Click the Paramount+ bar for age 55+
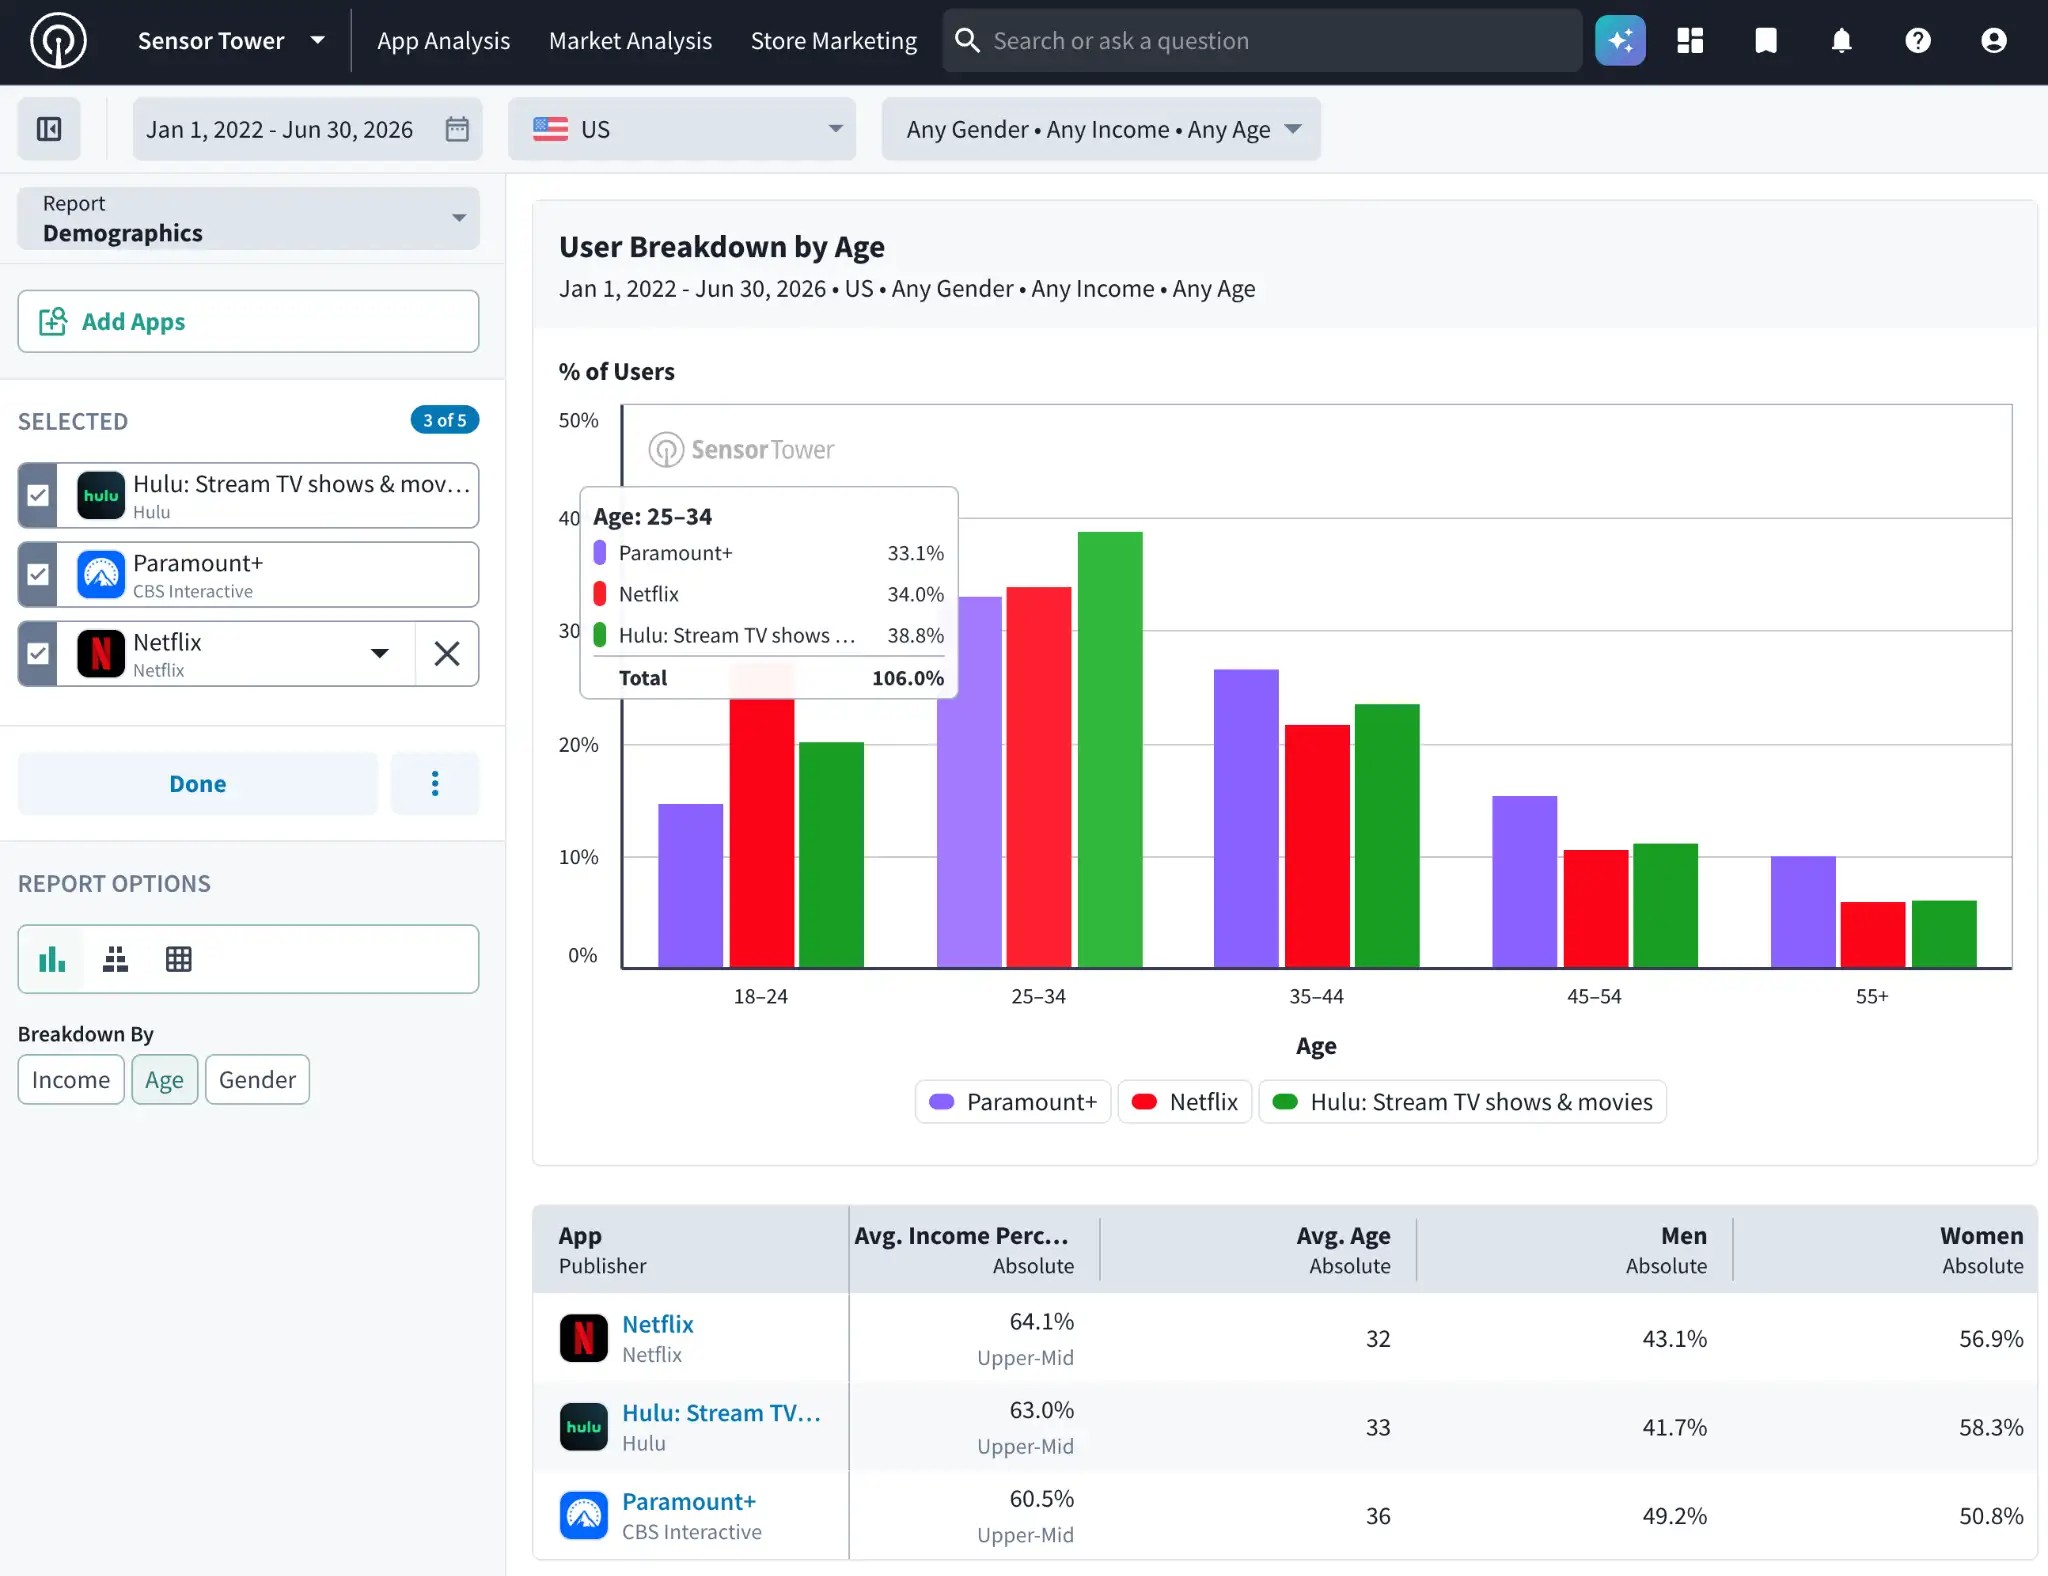The width and height of the screenshot is (2048, 1576). tap(1803, 911)
